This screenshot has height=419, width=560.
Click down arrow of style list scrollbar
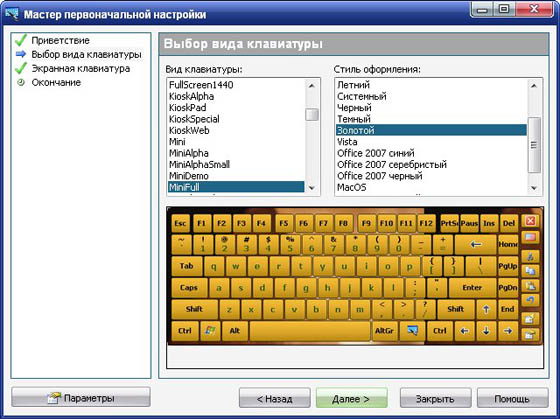point(534,188)
